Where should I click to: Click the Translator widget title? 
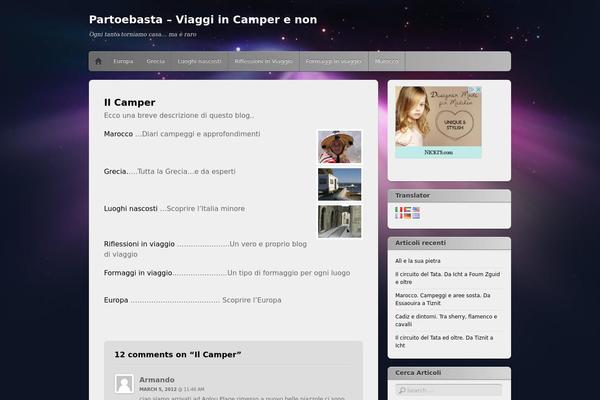click(412, 196)
